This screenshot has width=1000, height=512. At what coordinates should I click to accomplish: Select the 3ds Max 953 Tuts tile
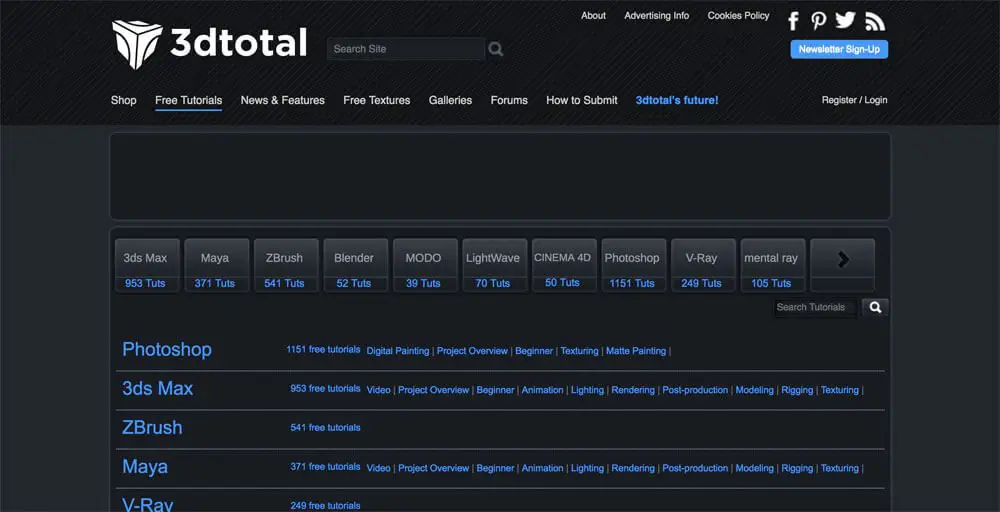(147, 265)
